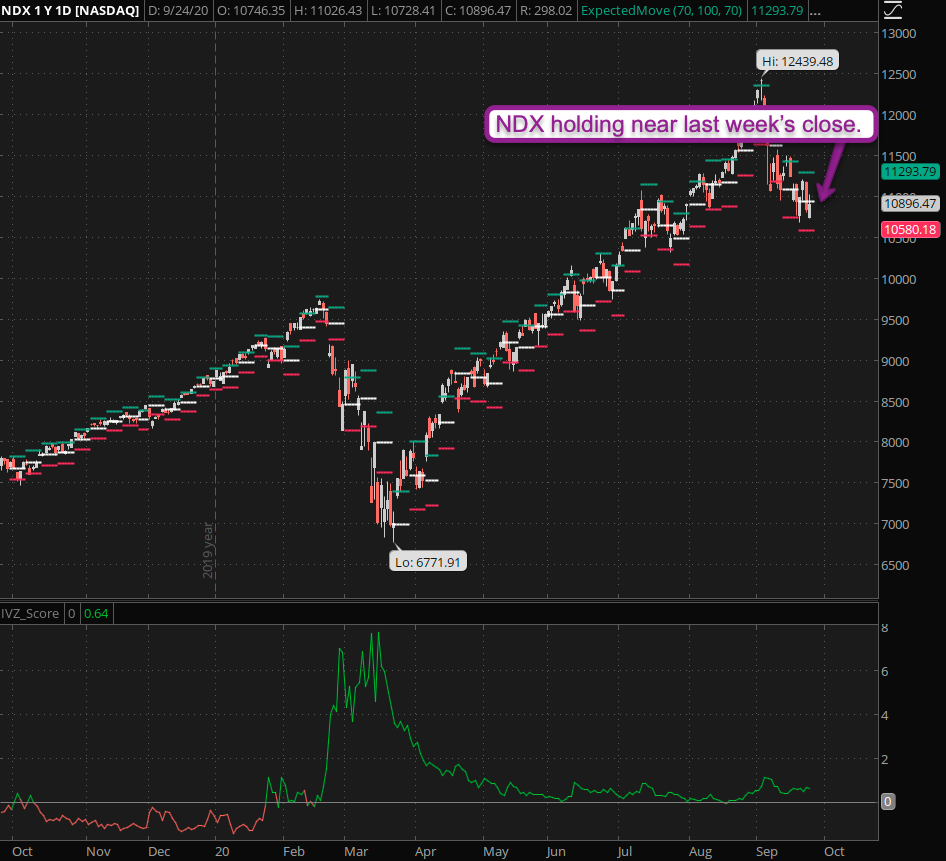Click the red 10580.18 price bubble
This screenshot has height=861, width=946.
(x=910, y=229)
